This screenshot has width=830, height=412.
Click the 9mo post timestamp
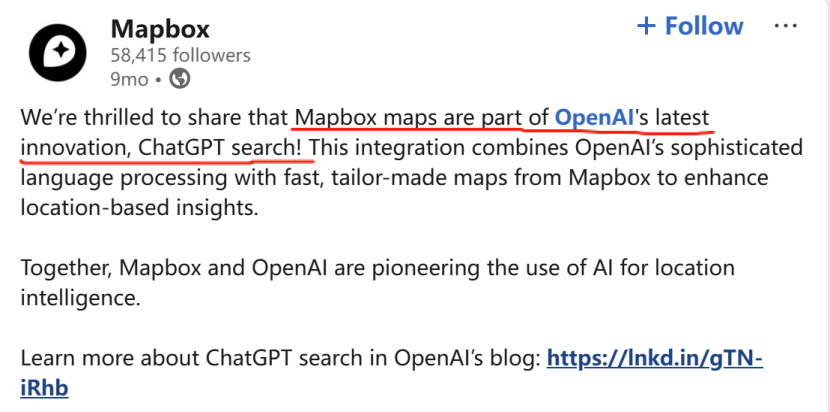pos(129,77)
